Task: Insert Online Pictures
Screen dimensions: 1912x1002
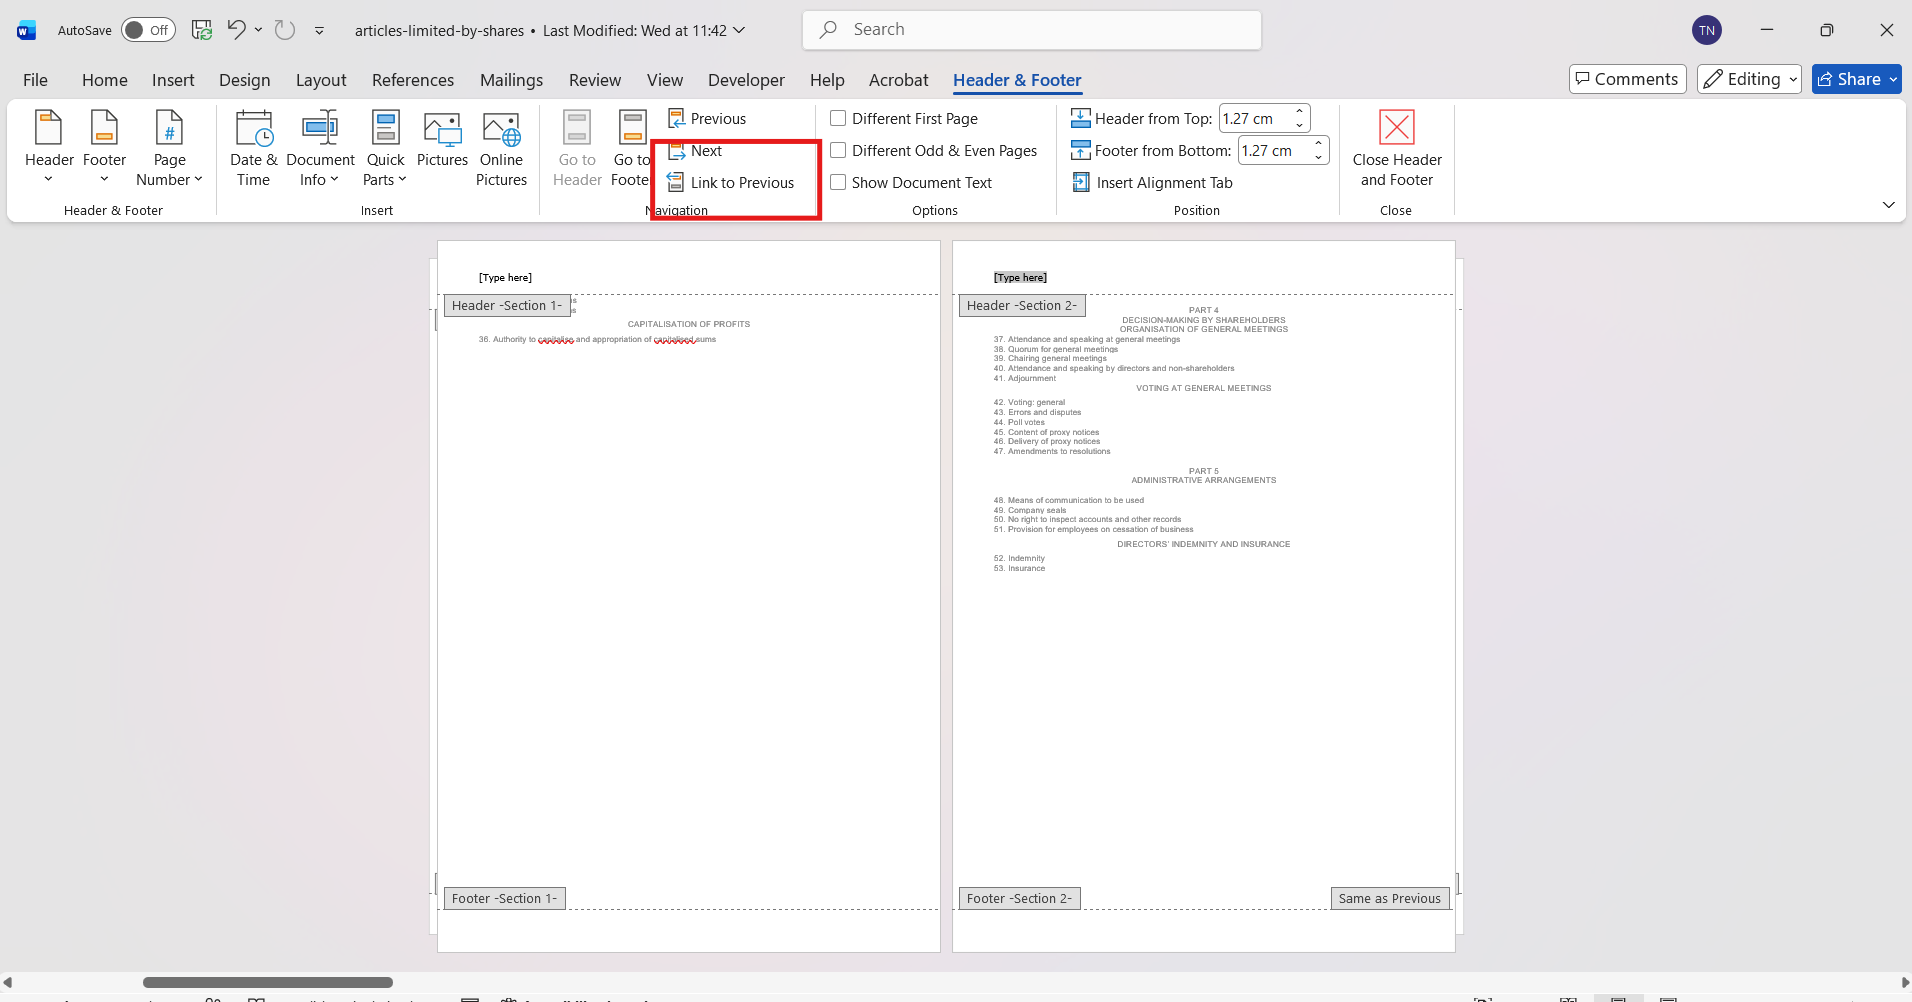Action: click(x=501, y=148)
